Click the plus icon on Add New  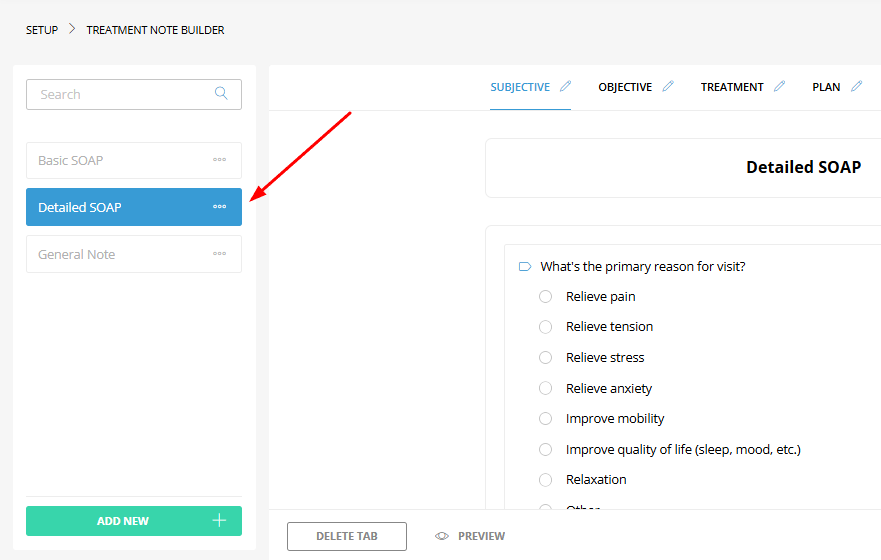click(220, 521)
